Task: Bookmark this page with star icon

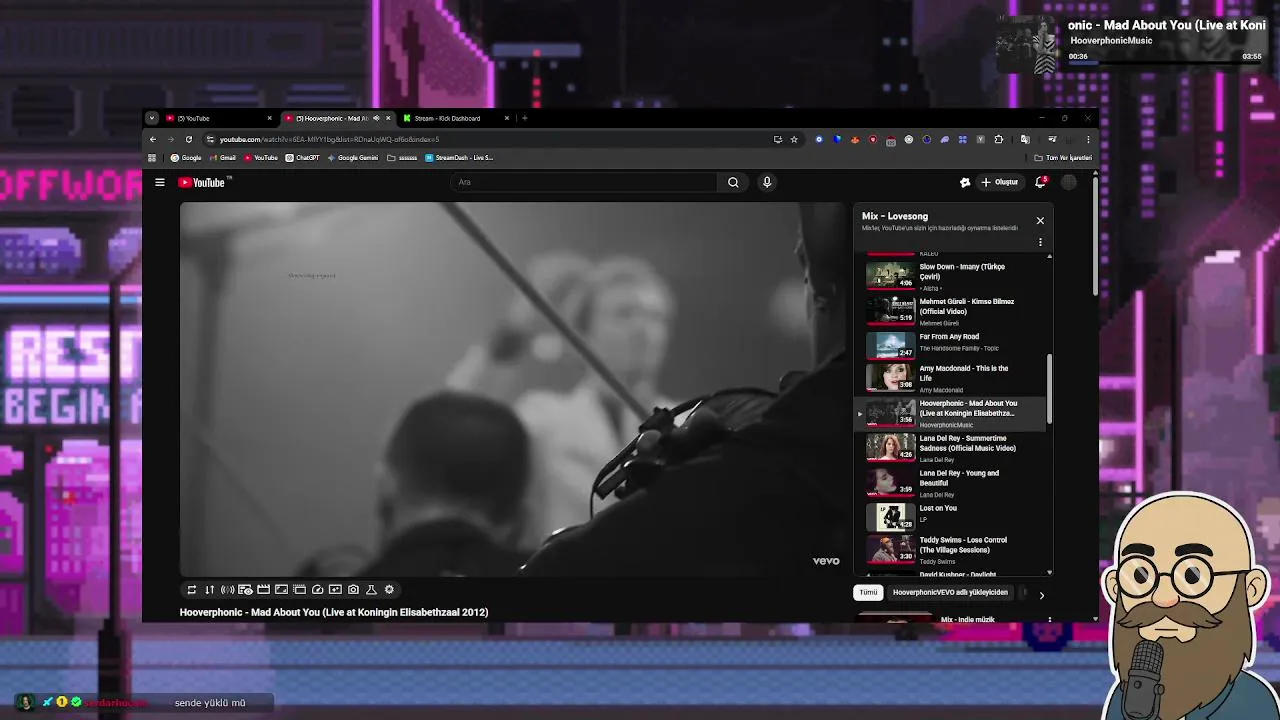Action: [794, 139]
